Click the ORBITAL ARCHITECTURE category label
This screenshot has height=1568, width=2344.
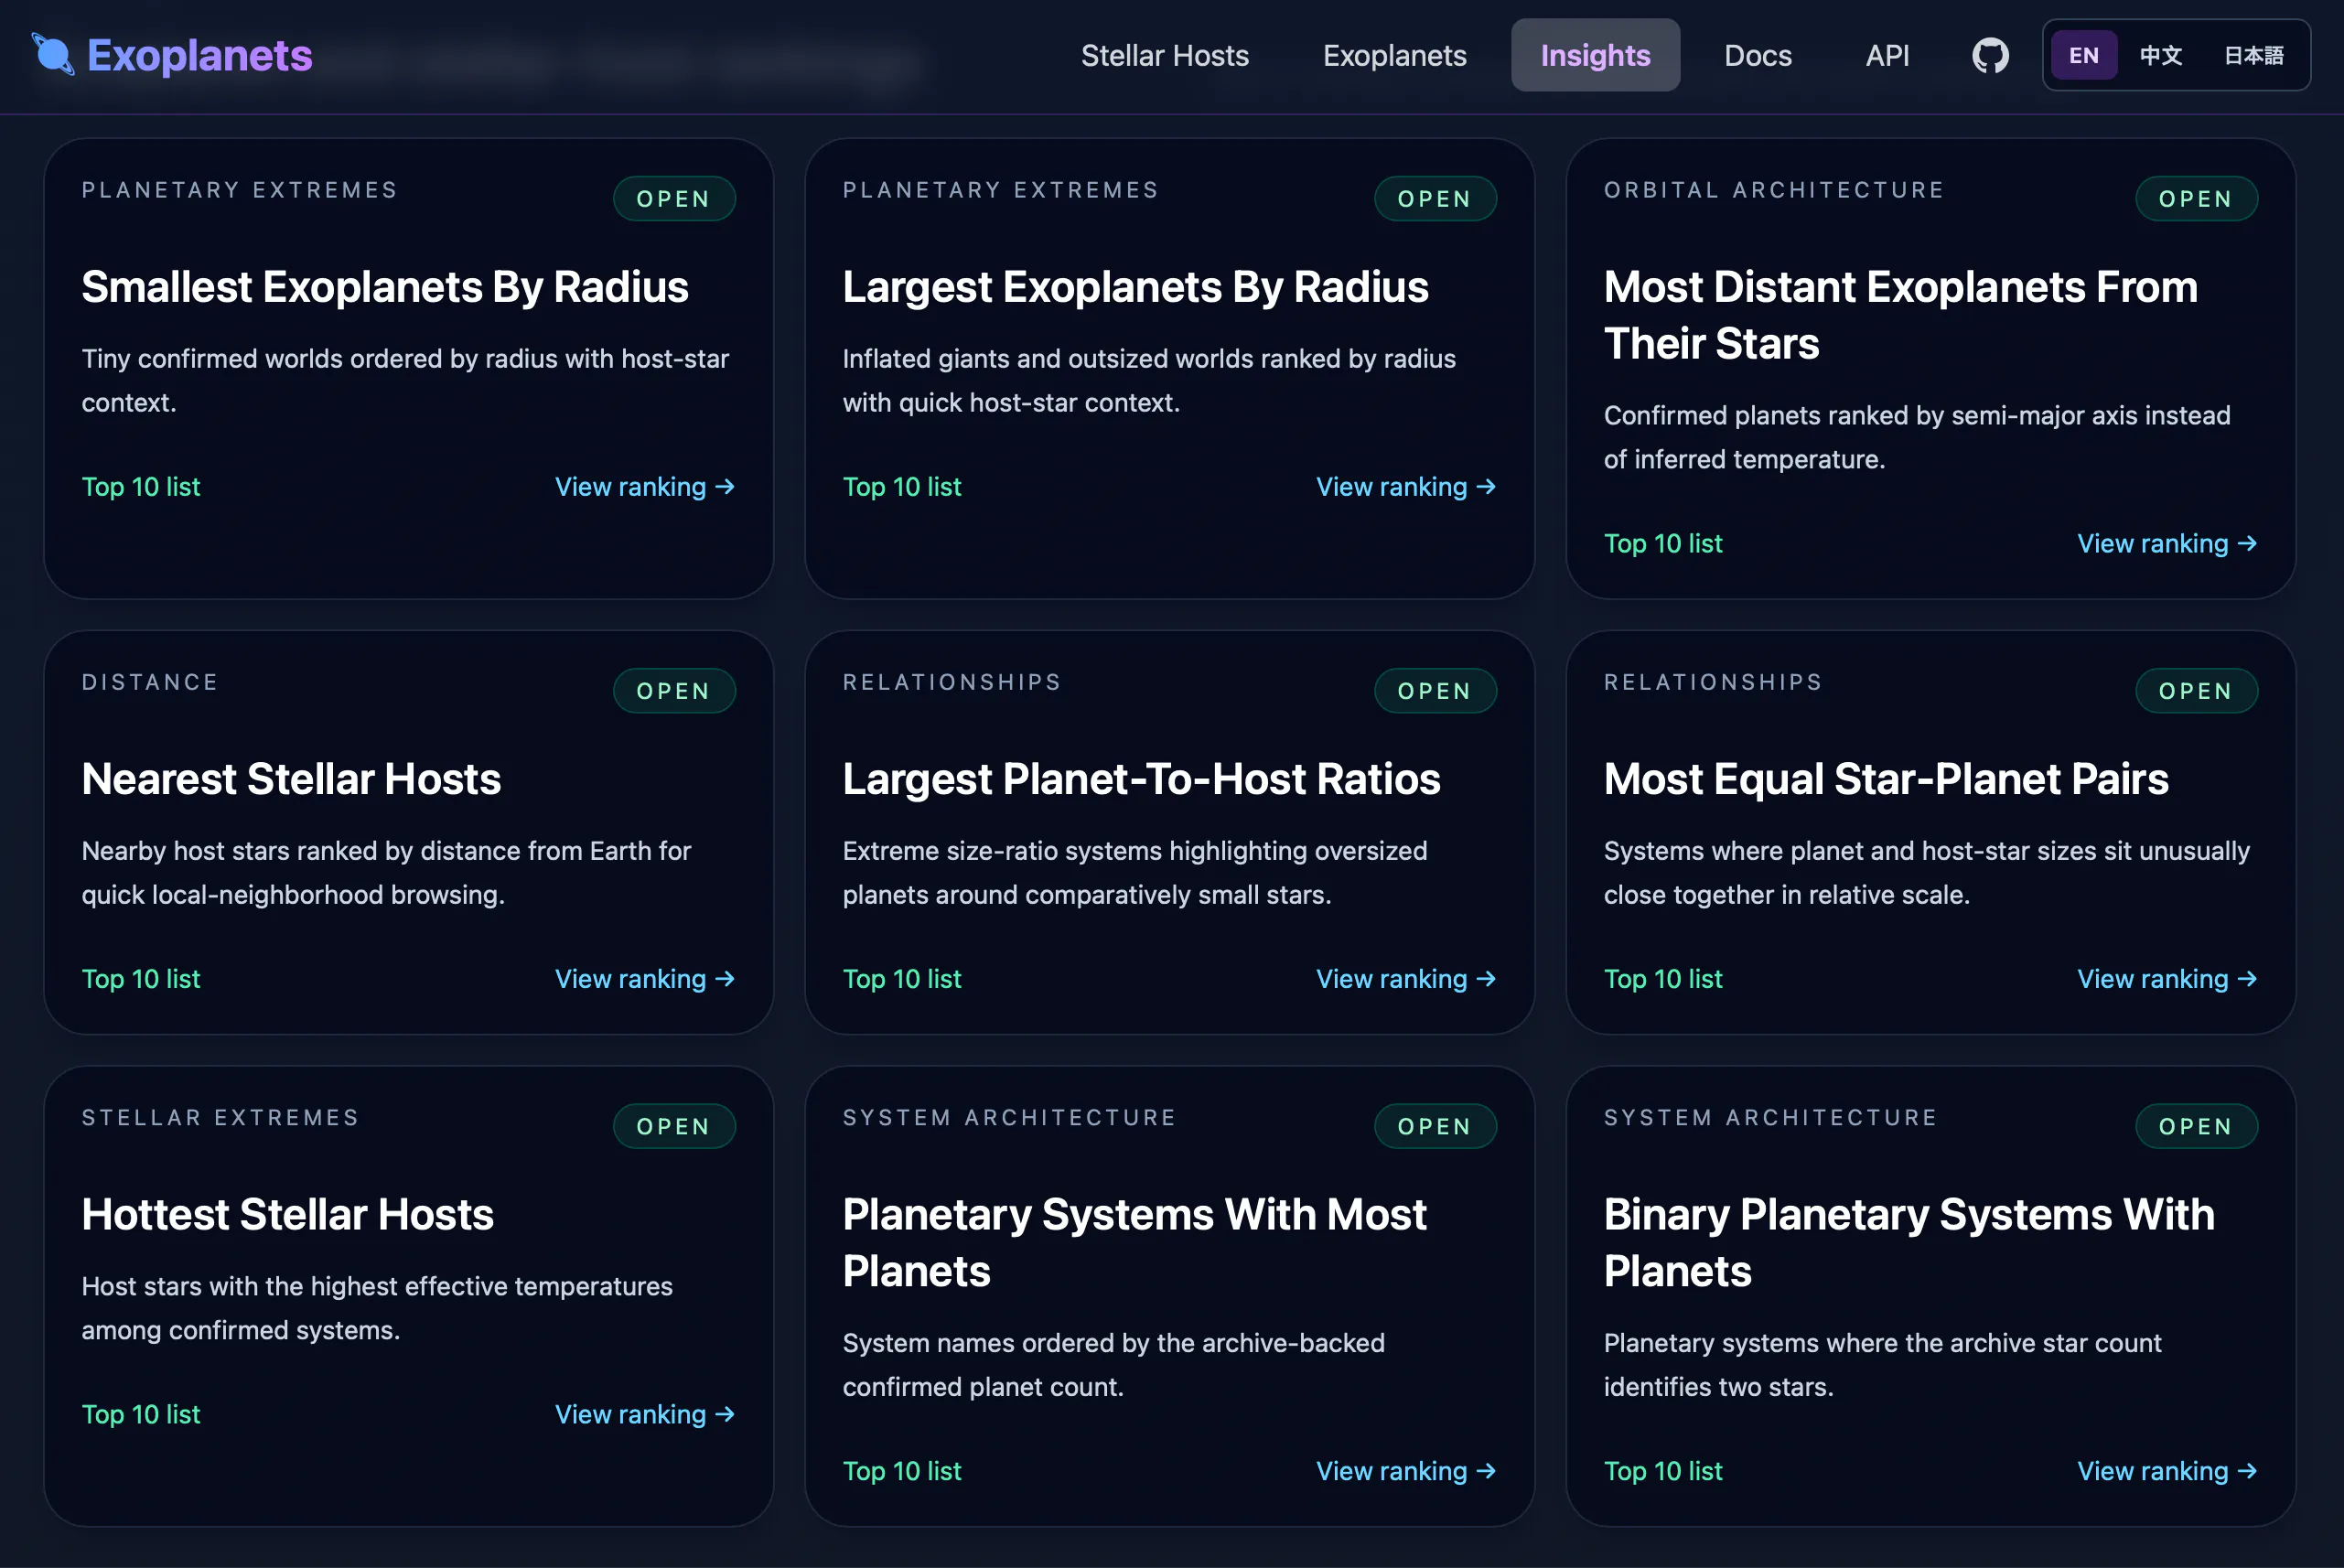pyautogui.click(x=1774, y=190)
